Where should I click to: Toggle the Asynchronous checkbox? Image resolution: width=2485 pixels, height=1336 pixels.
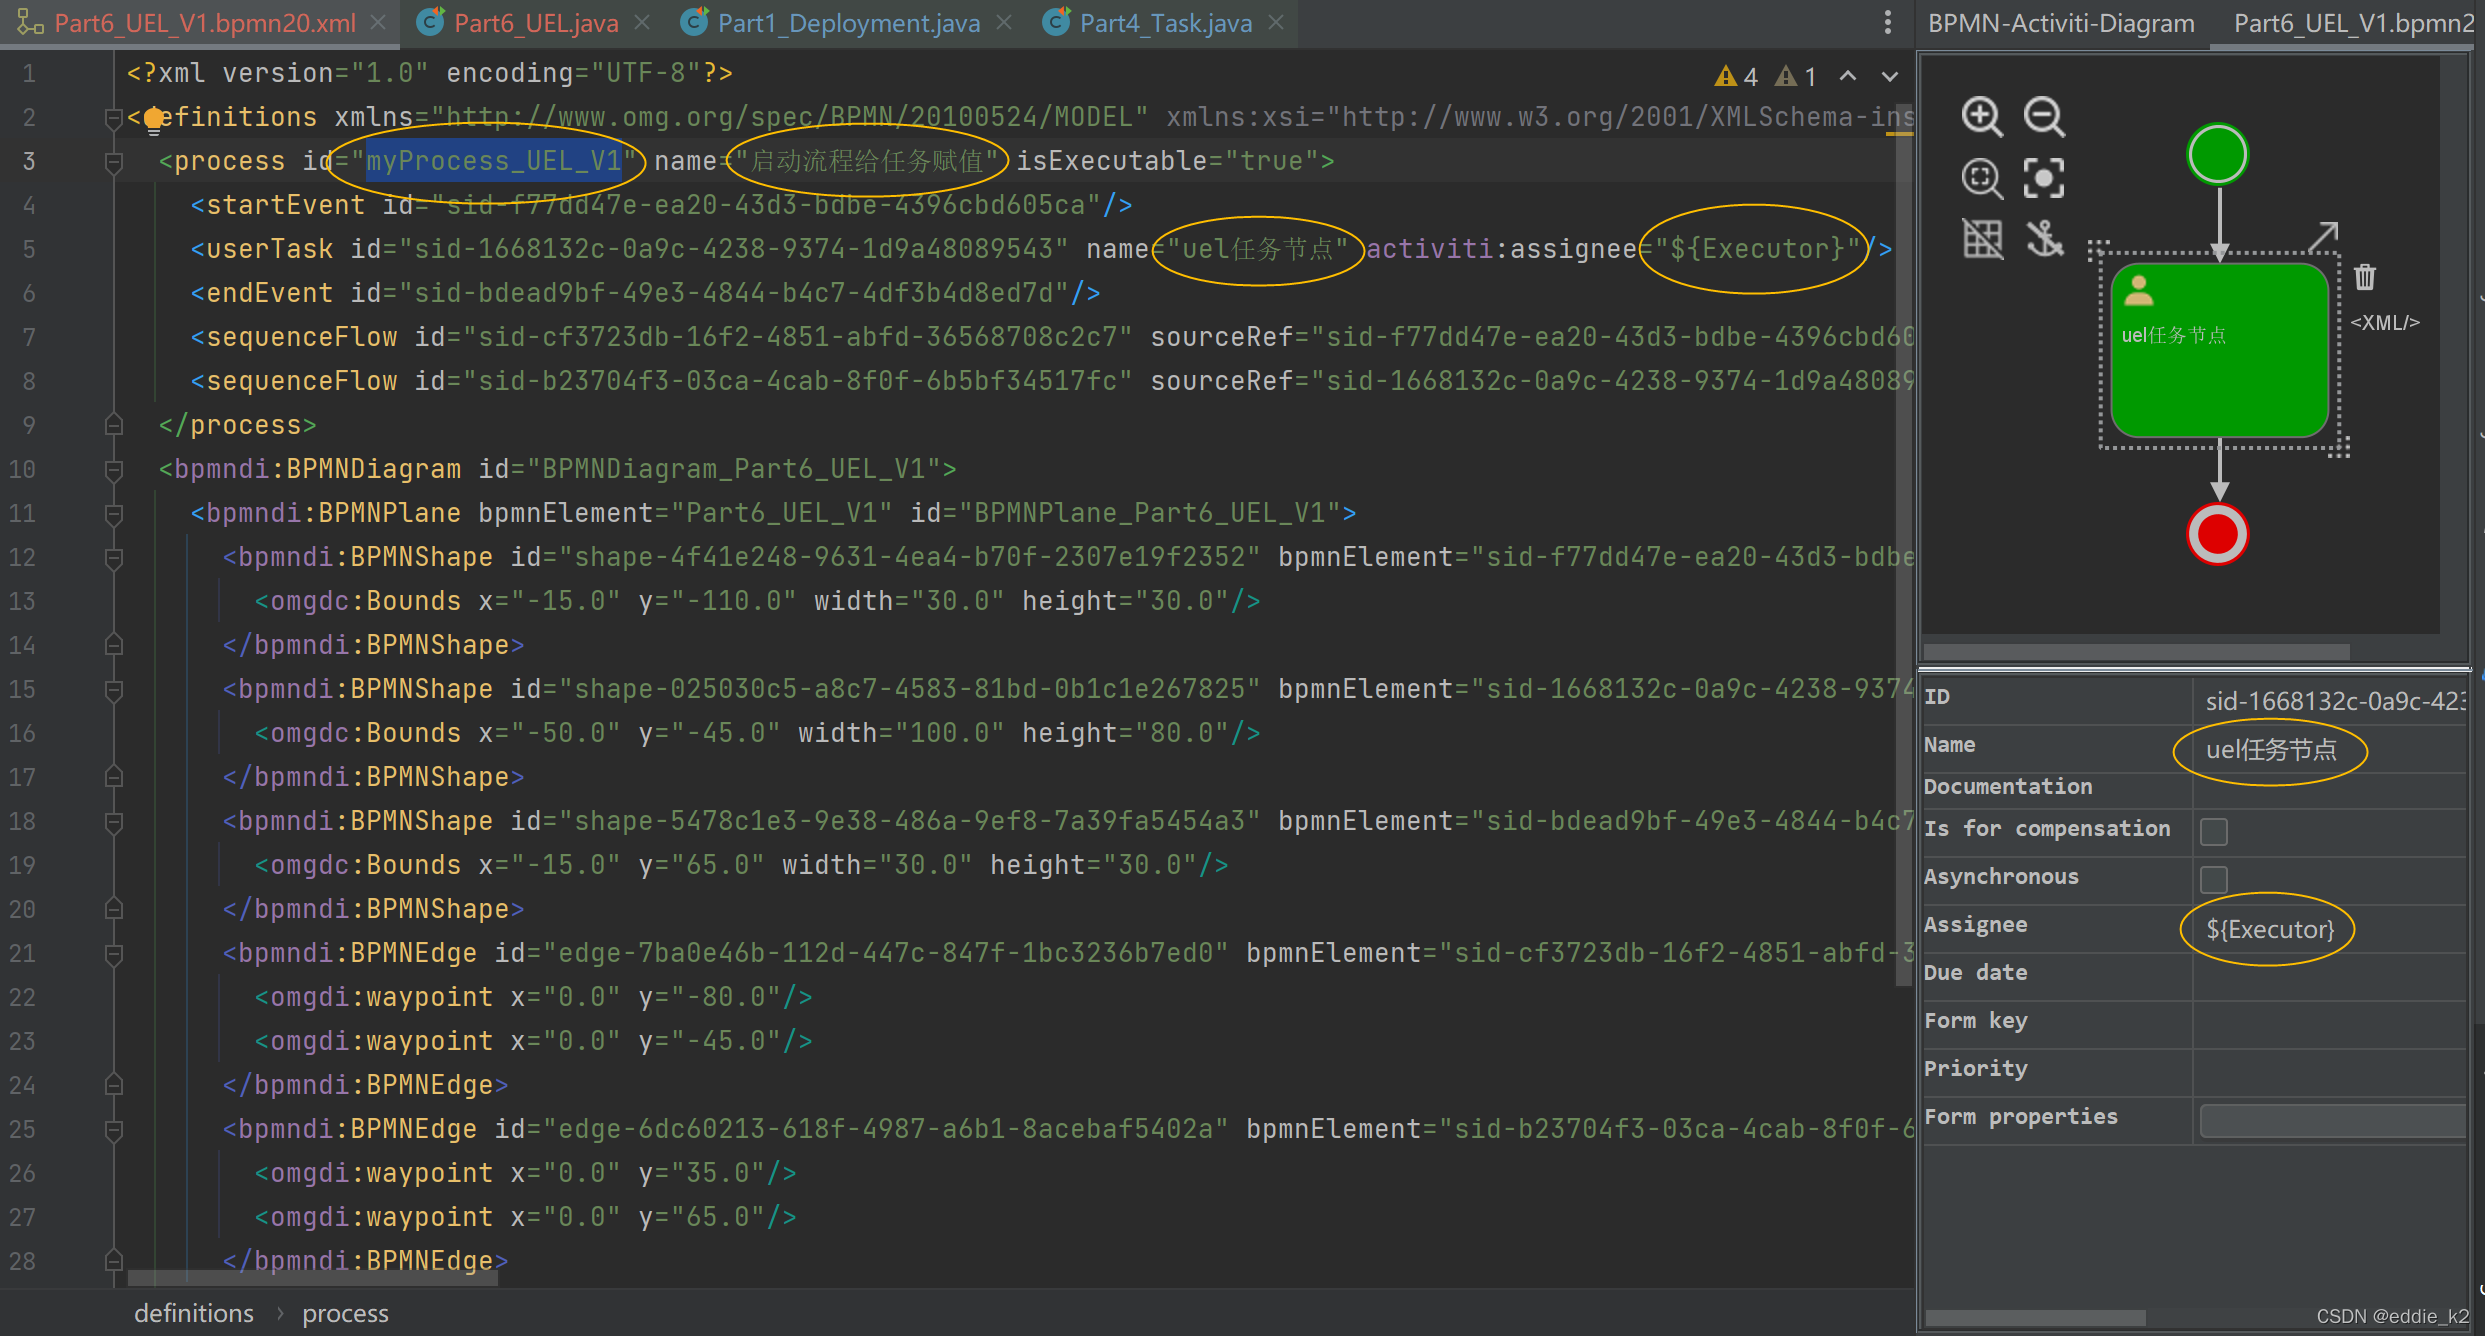tap(2214, 879)
